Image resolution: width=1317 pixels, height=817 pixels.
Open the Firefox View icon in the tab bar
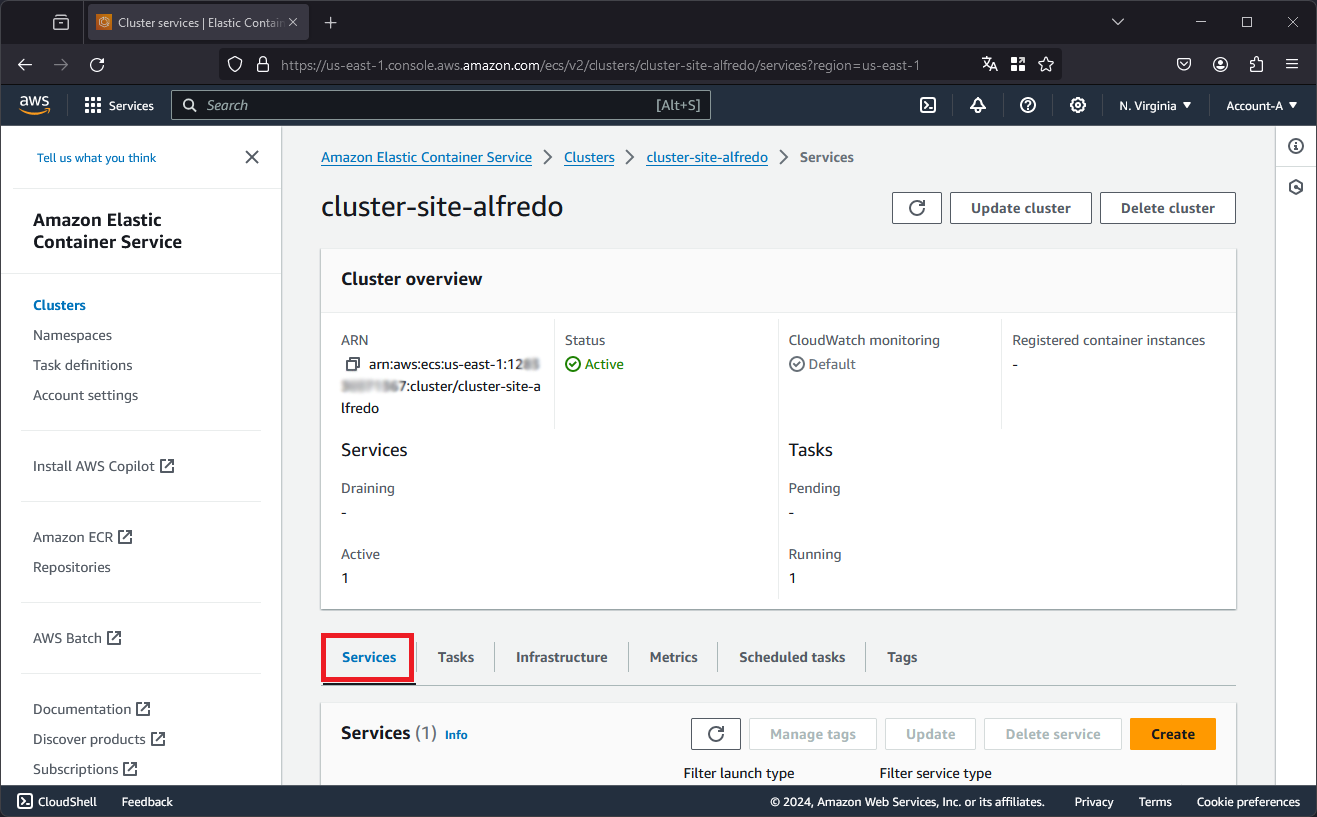click(61, 22)
